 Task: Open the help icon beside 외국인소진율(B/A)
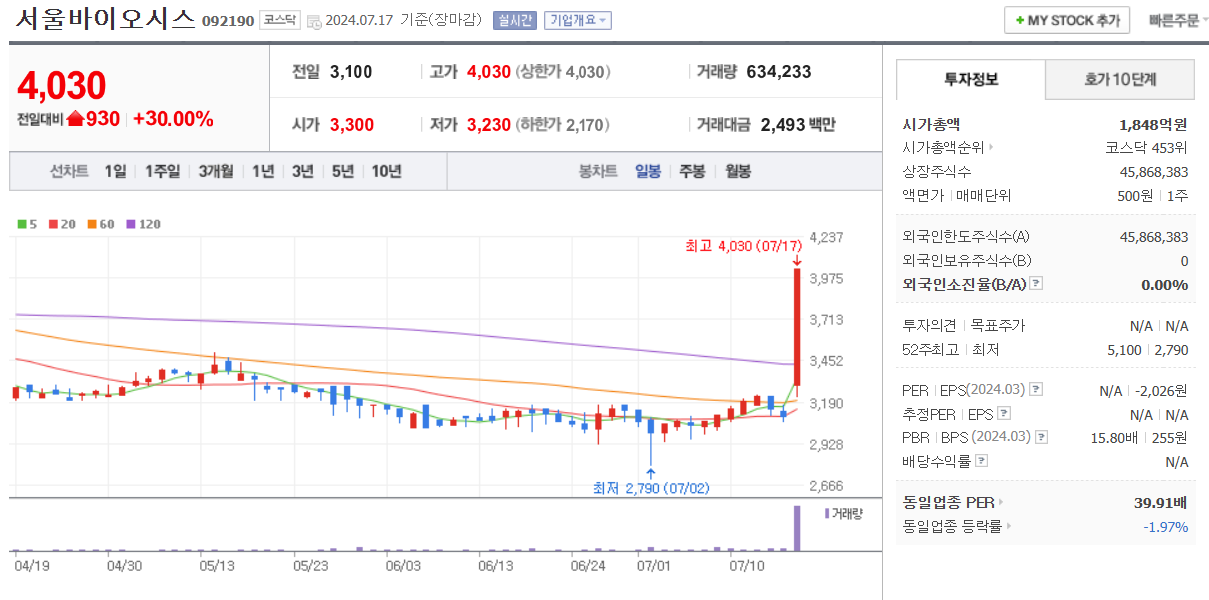[1035, 284]
